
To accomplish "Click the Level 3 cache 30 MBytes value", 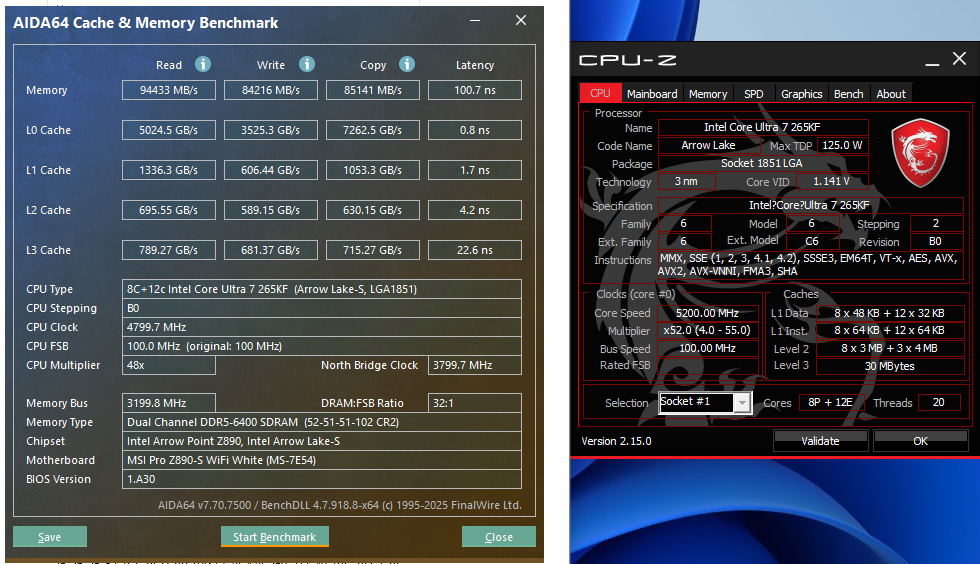I will click(890, 366).
